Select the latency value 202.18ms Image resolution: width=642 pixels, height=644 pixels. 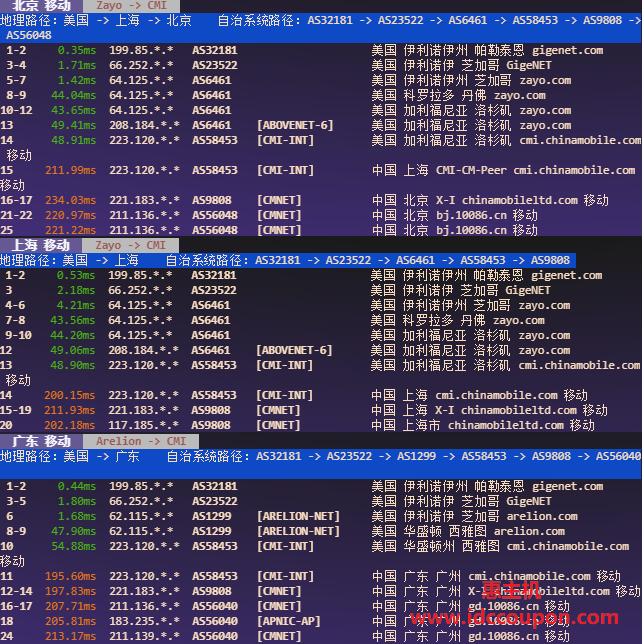coord(70,425)
